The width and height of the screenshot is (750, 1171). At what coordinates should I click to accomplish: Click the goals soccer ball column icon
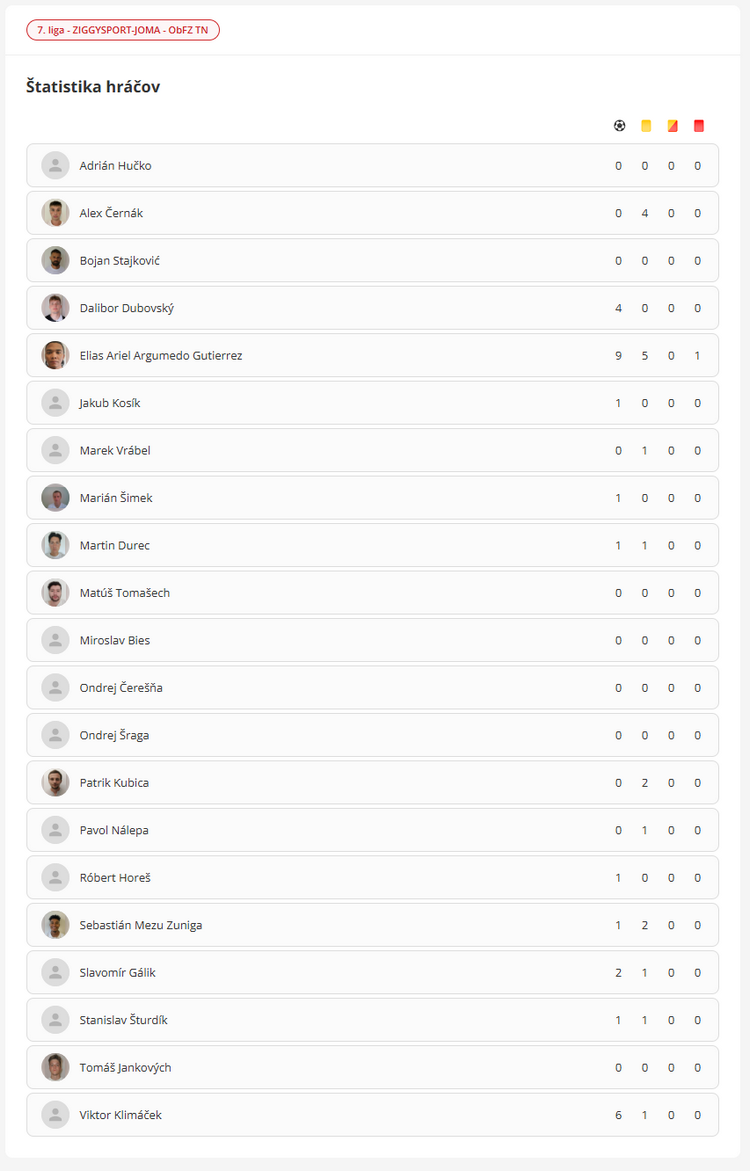[x=619, y=126]
